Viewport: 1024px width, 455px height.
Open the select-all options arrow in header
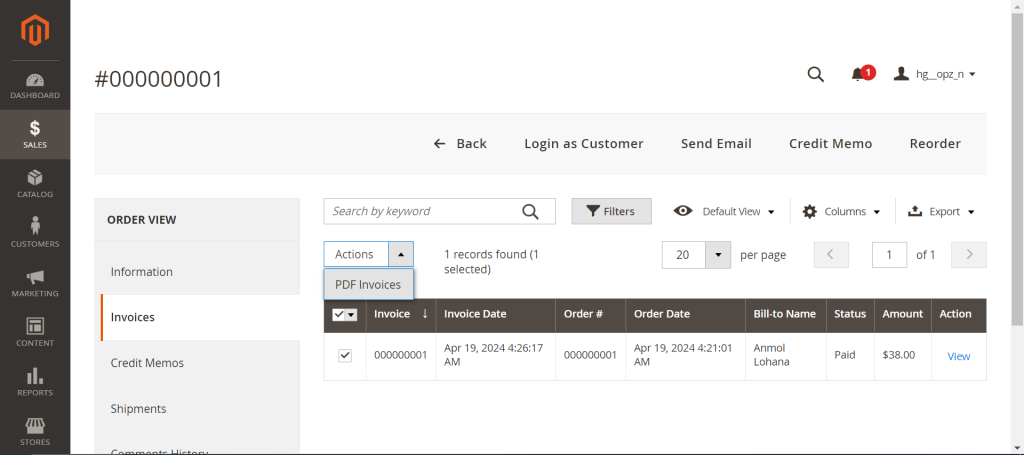pyautogui.click(x=351, y=315)
